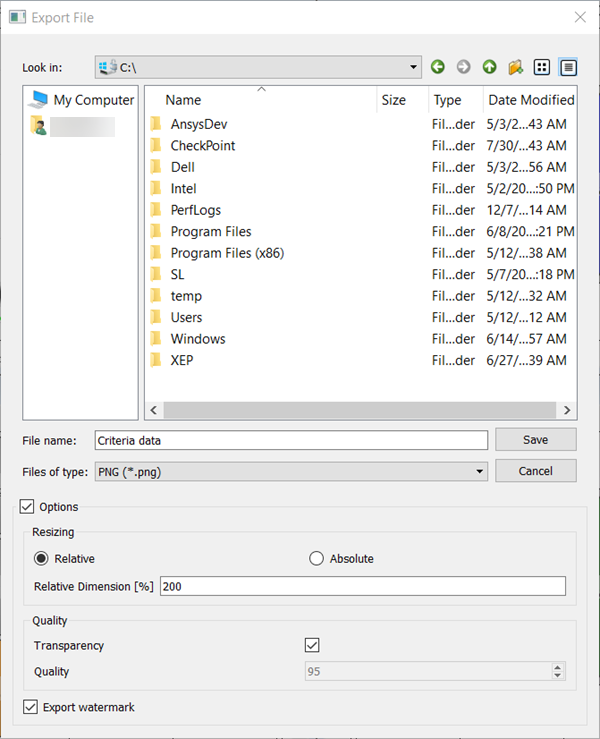Click the Dell folder icon
The width and height of the screenshot is (600, 739).
coord(156,167)
